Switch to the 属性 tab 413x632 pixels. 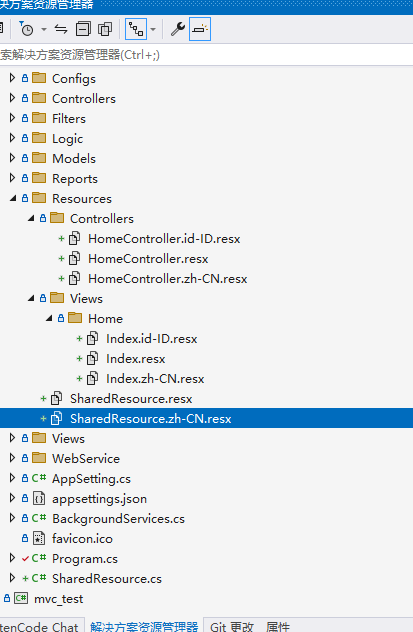[278, 626]
